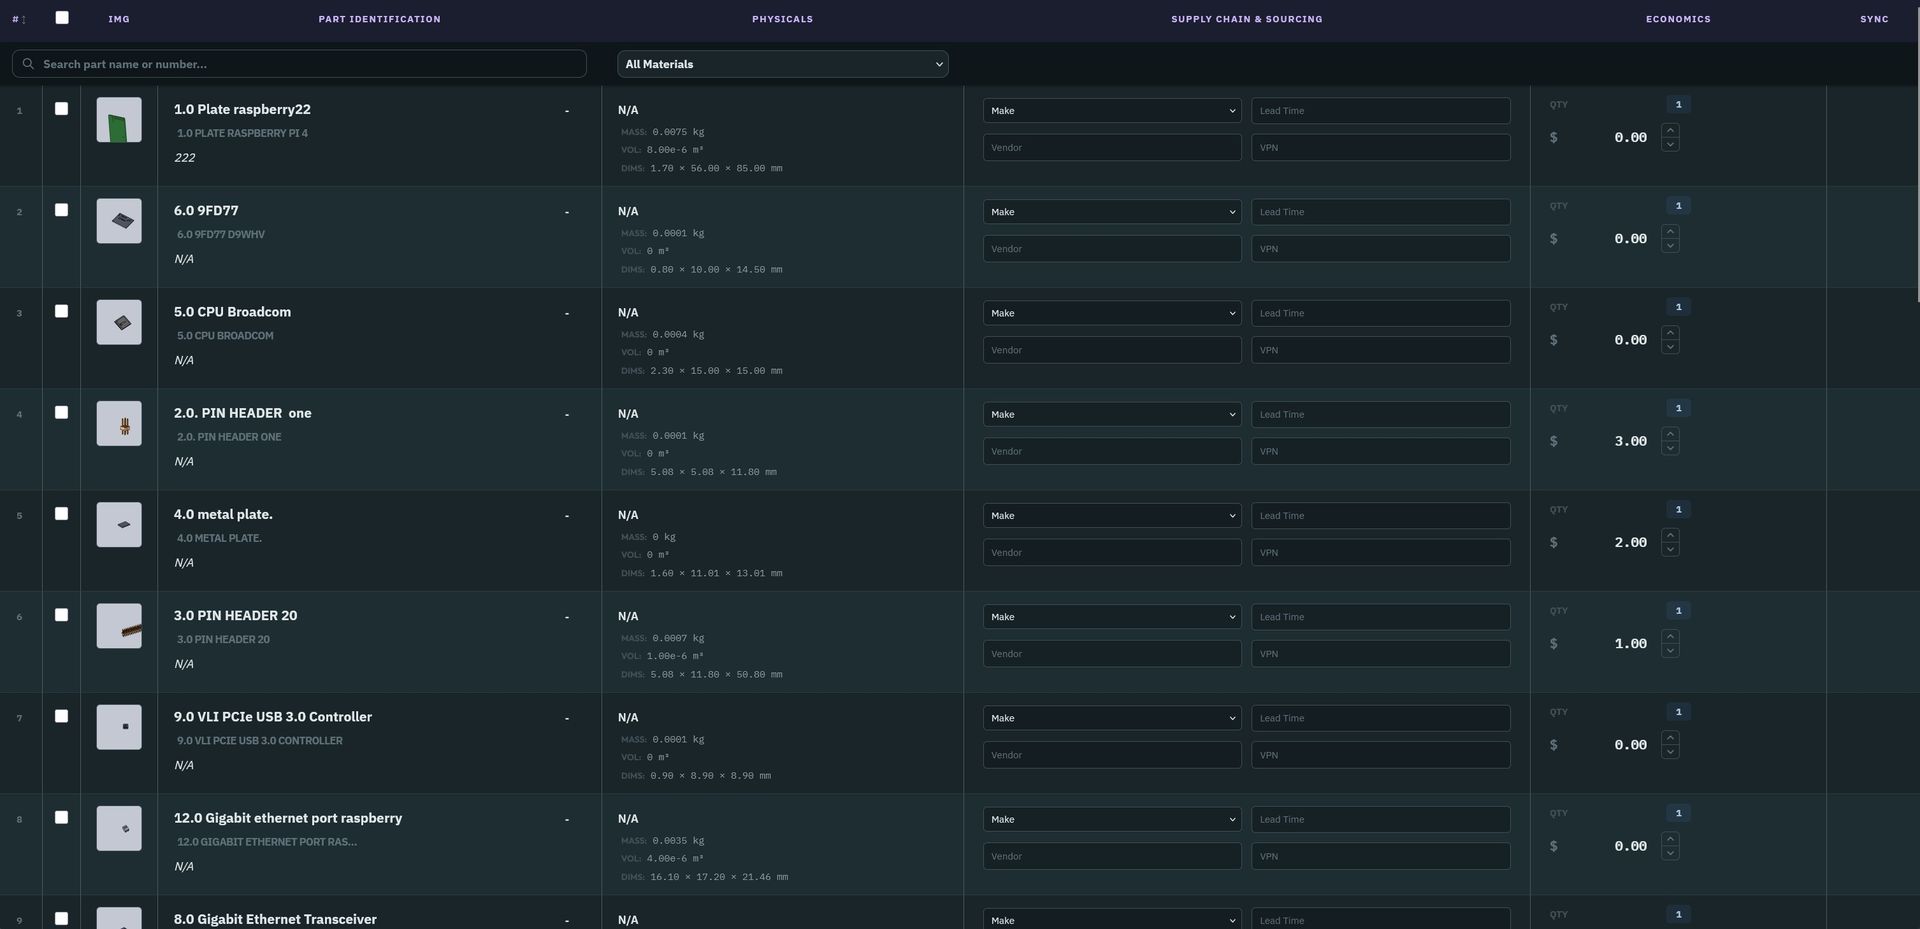Open Make dropdown for 9.0 VLI PCIe controller
The width and height of the screenshot is (1920, 929).
tap(1112, 718)
